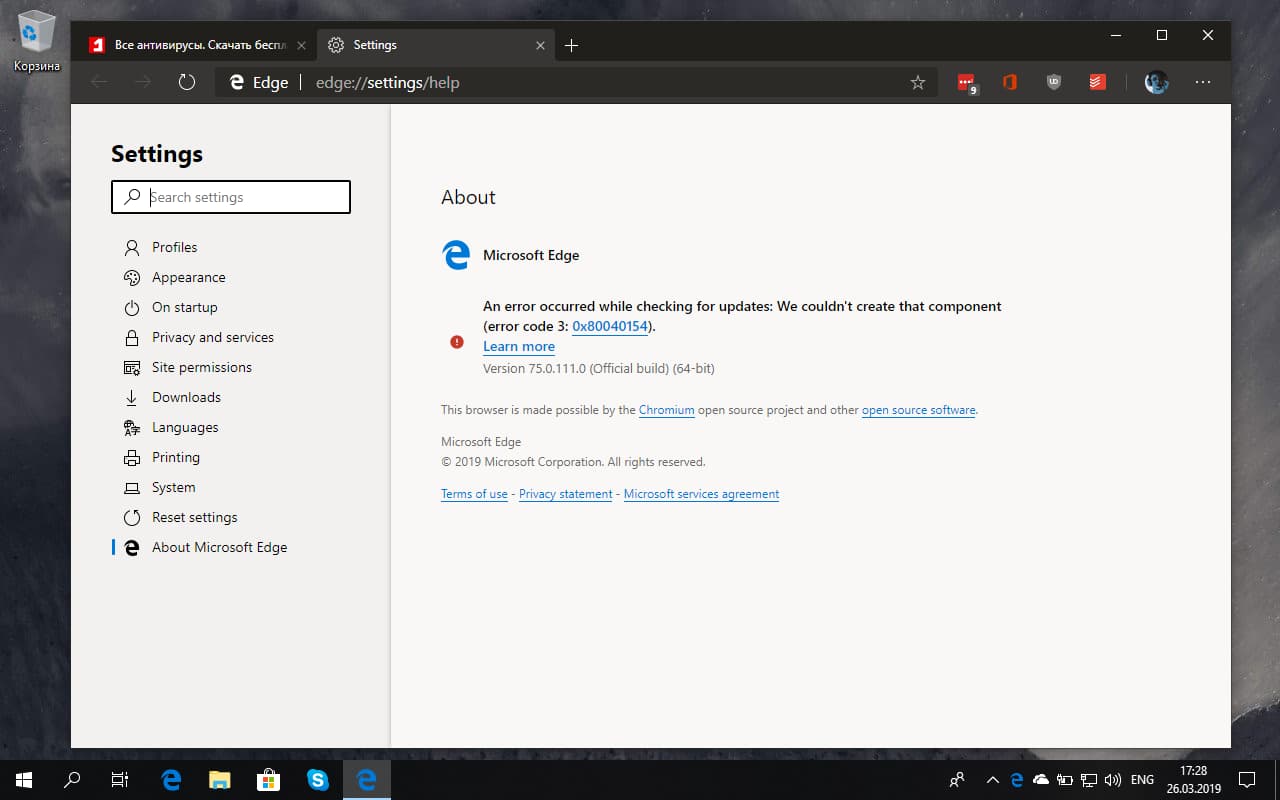Click the browser profile avatar
The image size is (1280, 800).
[x=1156, y=82]
